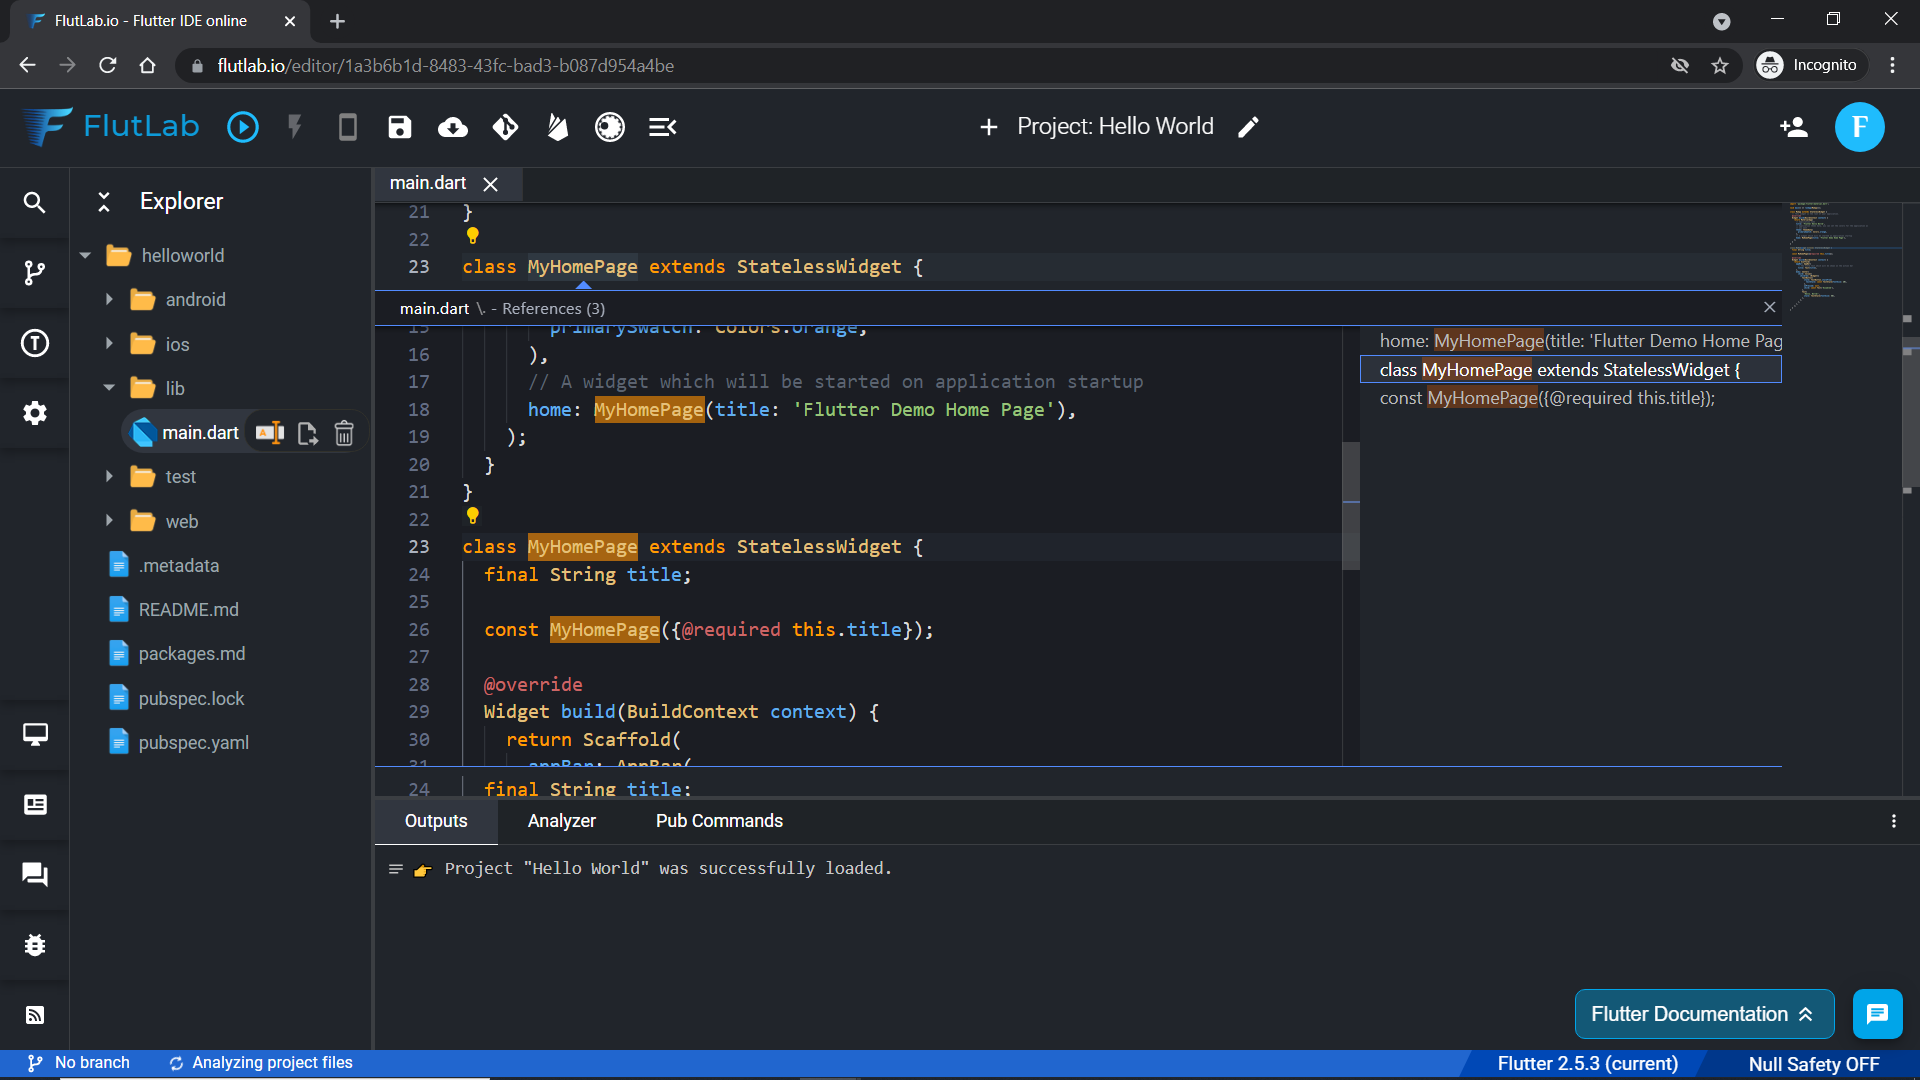Open the bug report sidebar icon

(x=35, y=945)
